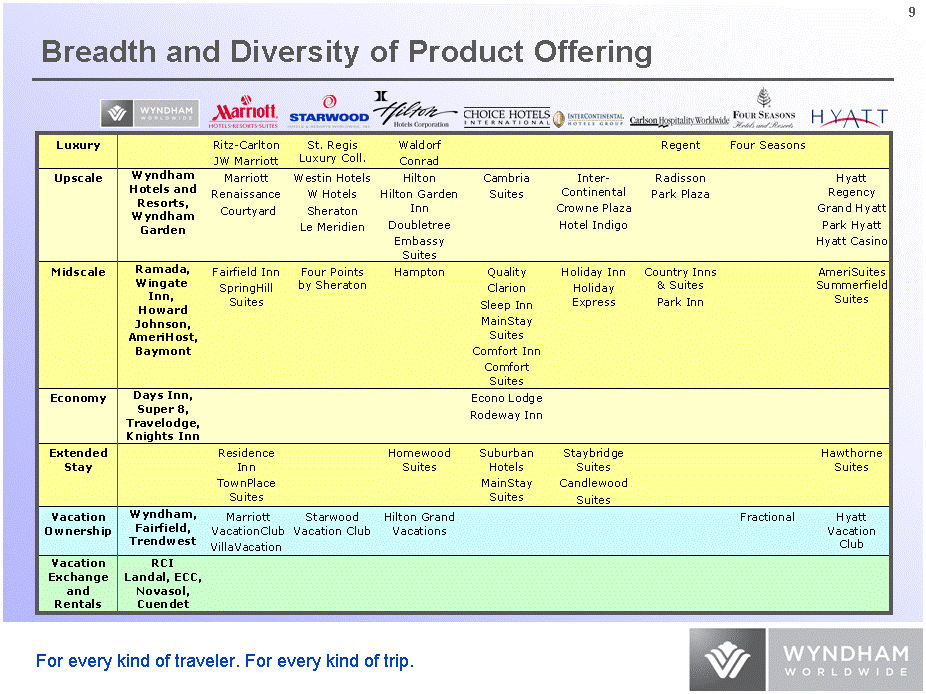Select the Vacation Ownership row label
The image size is (926, 694).
click(78, 524)
